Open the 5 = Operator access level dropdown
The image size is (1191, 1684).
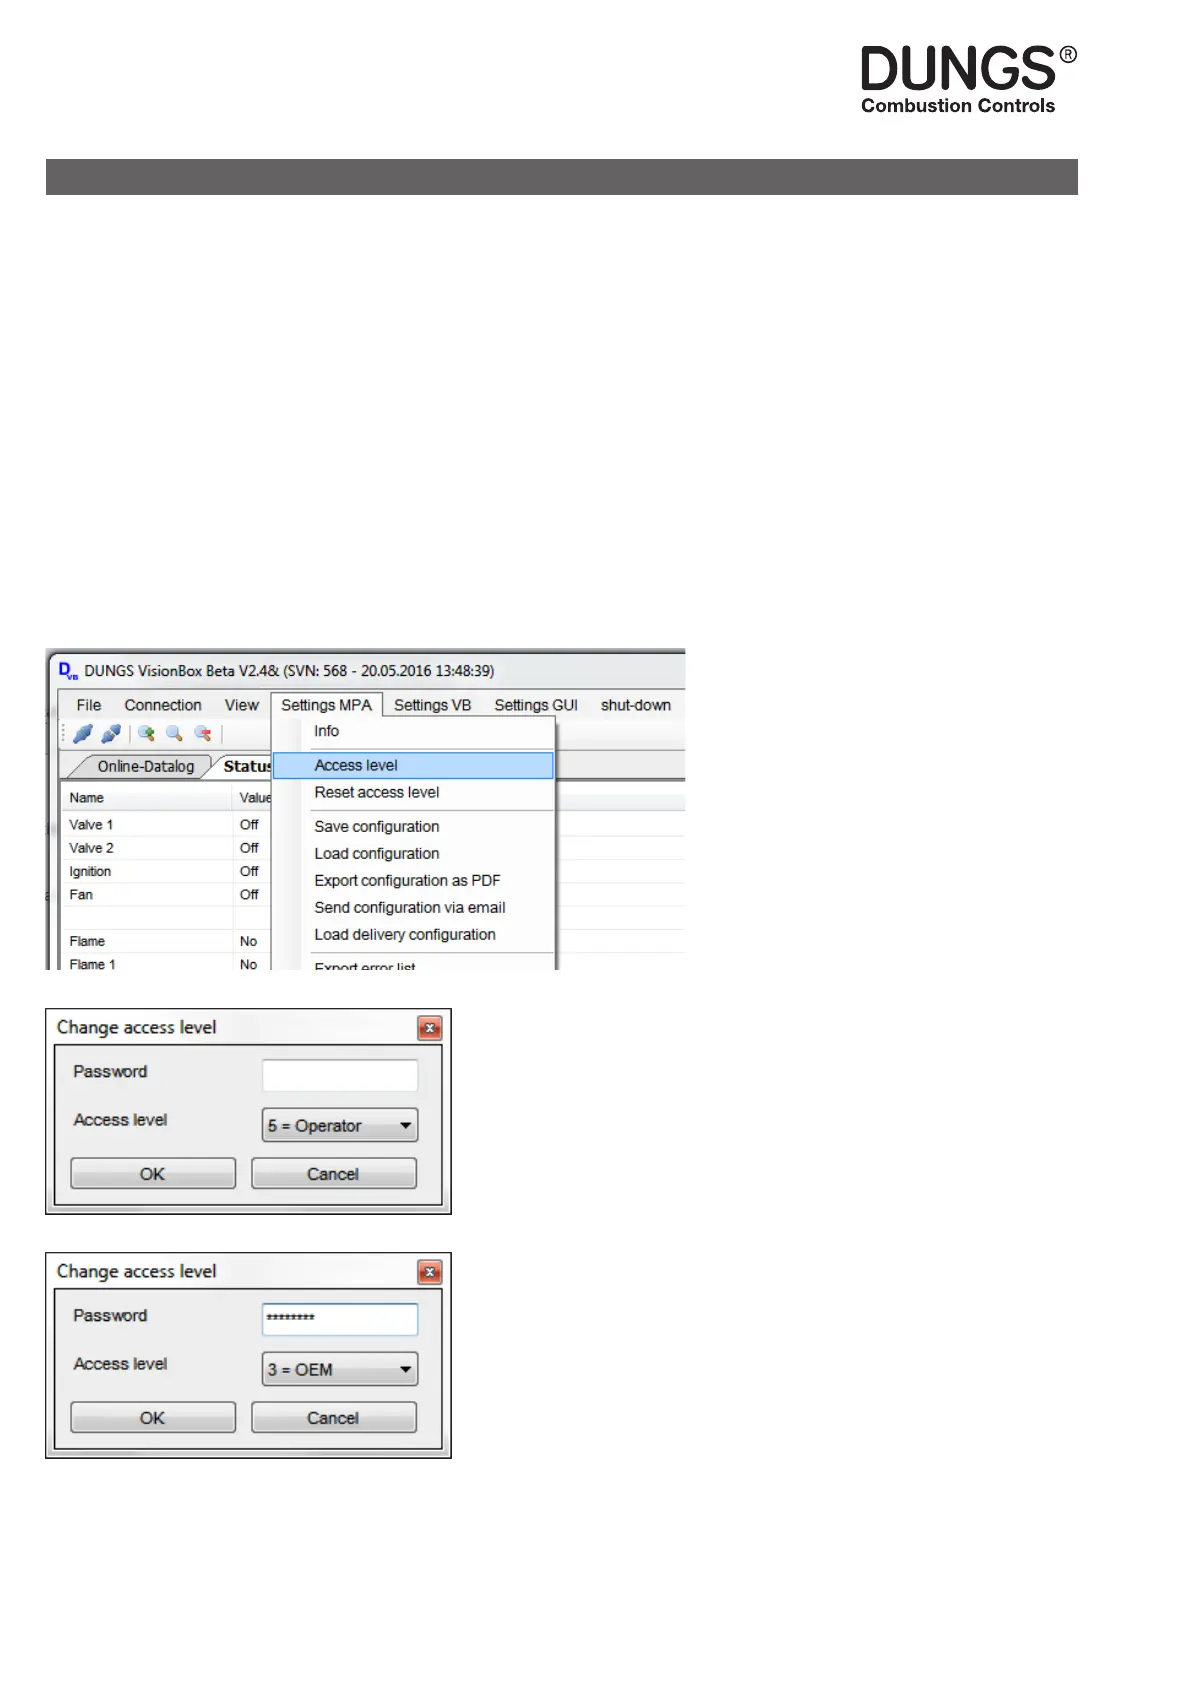pos(340,1125)
